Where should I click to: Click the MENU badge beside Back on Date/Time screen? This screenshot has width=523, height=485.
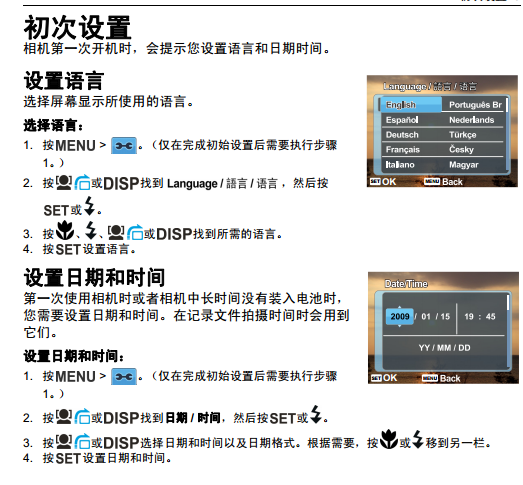pyautogui.click(x=430, y=378)
